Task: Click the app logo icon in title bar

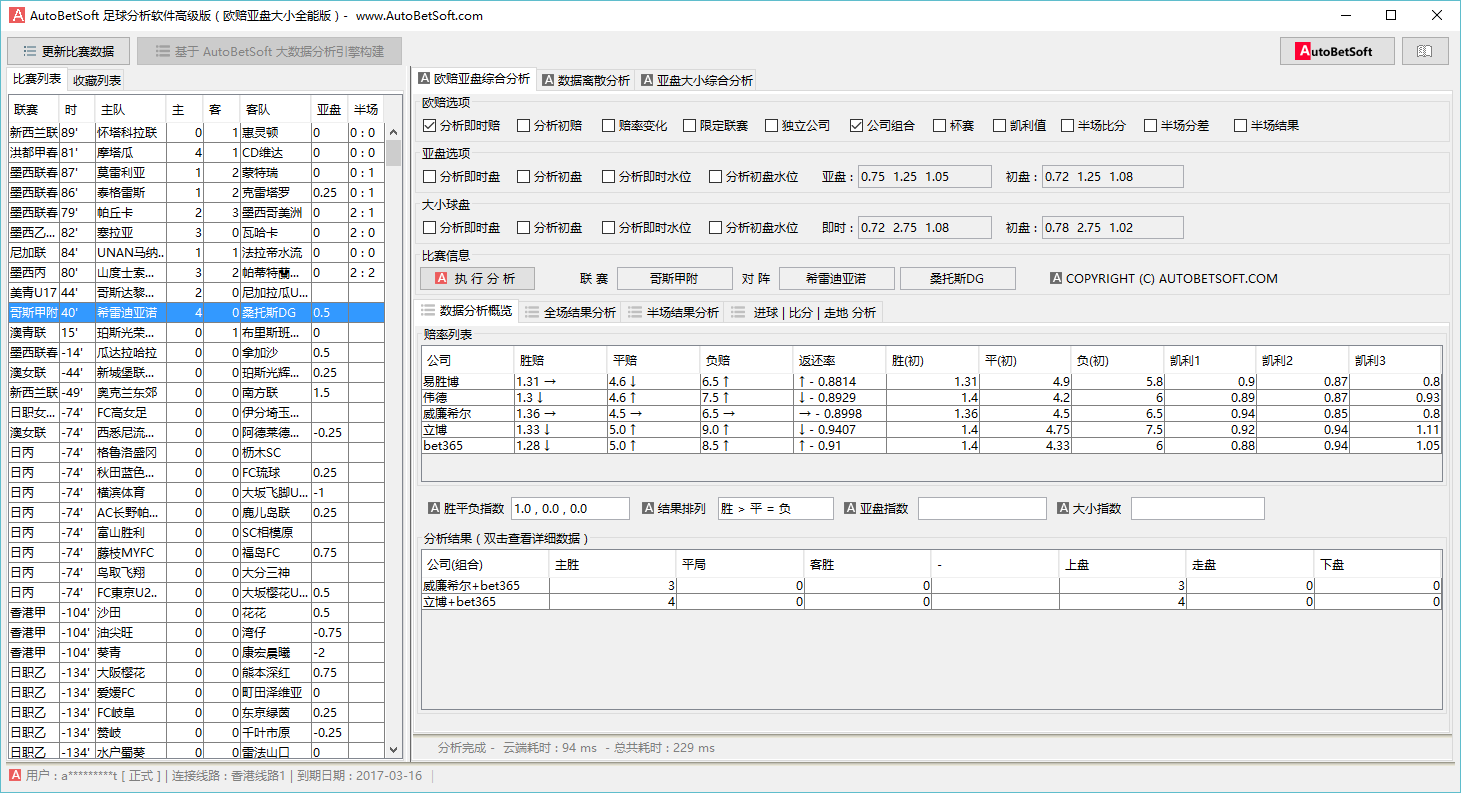Action: [16, 15]
